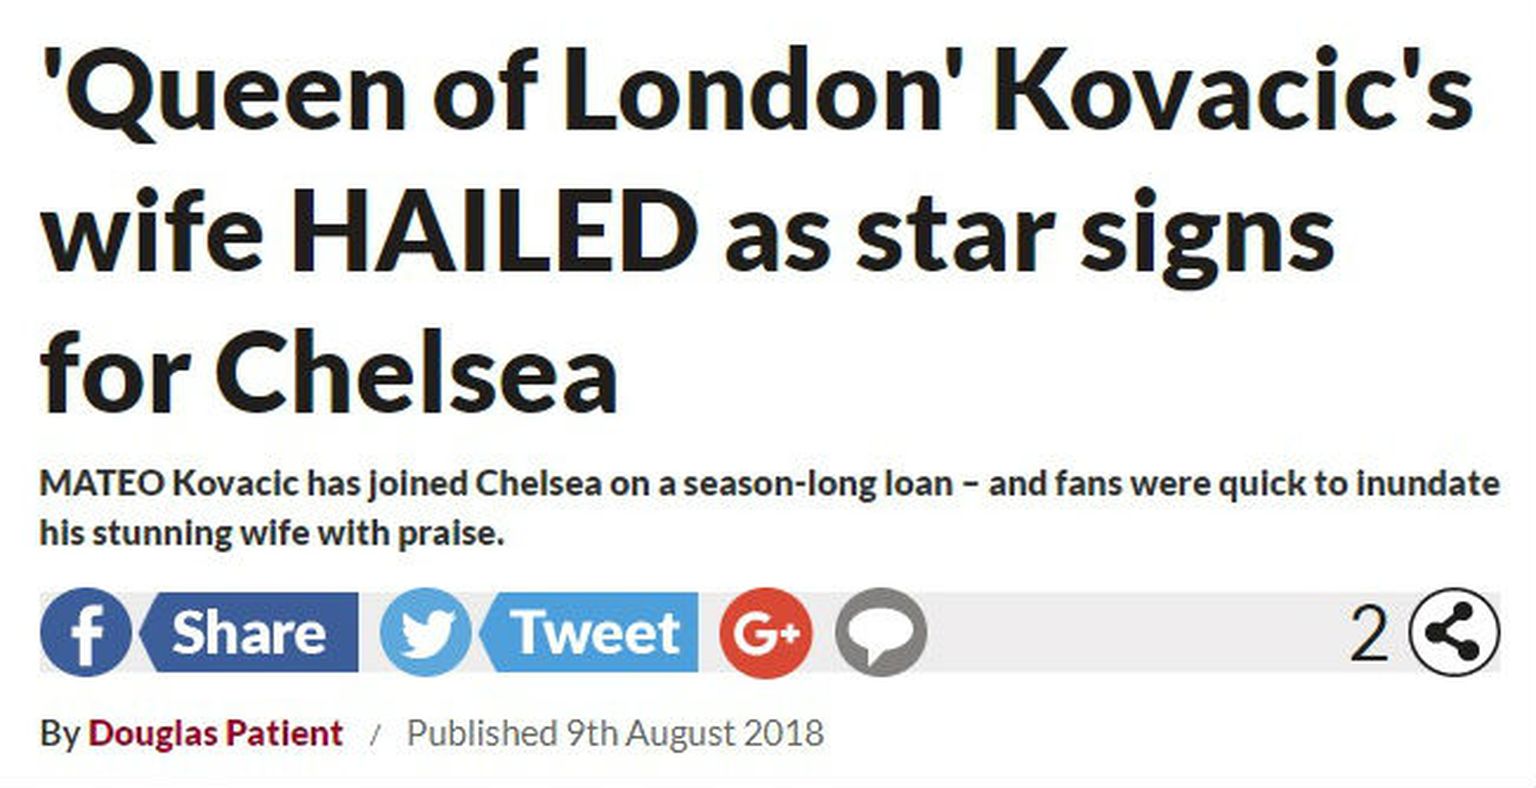This screenshot has width=1536, height=788.
Task: Click the Facebook circle logo icon
Action: 86,633
